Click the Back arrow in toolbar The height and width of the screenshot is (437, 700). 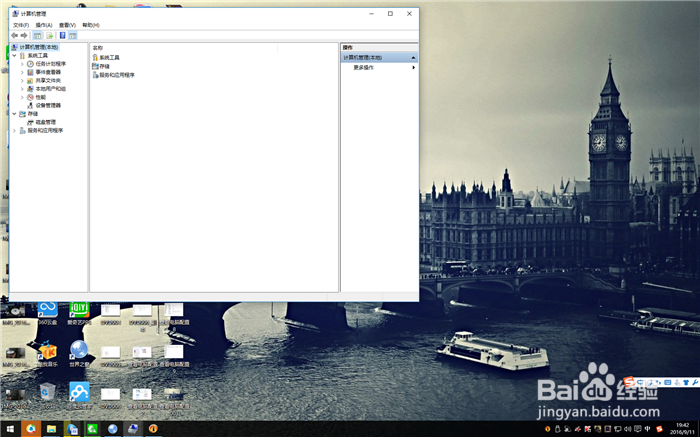14,35
